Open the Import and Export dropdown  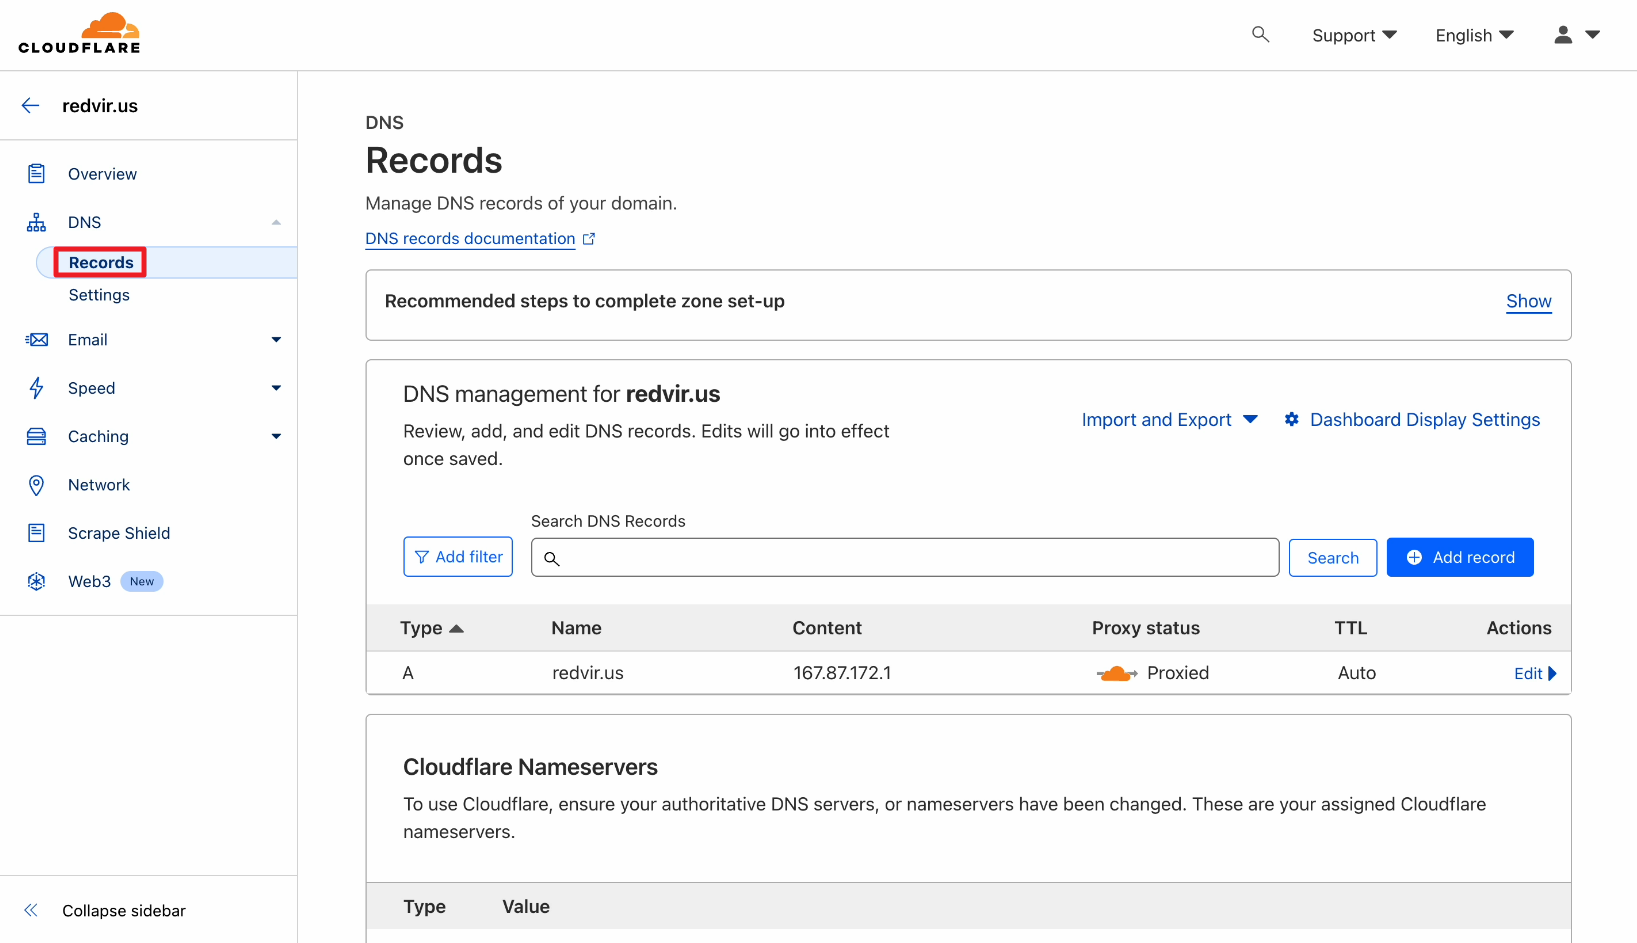1168,420
